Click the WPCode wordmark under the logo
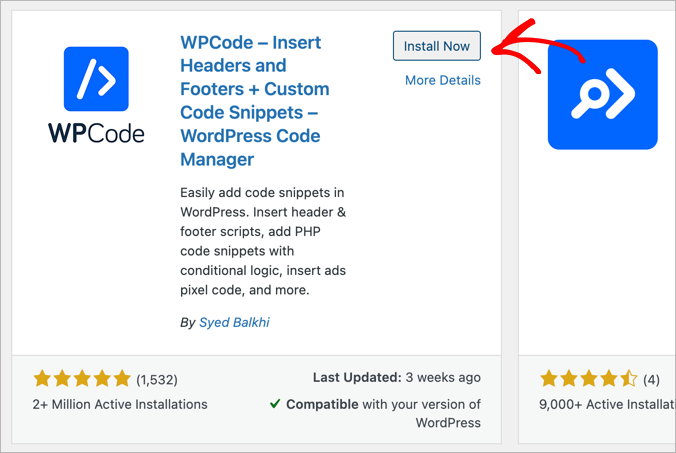This screenshot has width=676, height=453. 96,132
